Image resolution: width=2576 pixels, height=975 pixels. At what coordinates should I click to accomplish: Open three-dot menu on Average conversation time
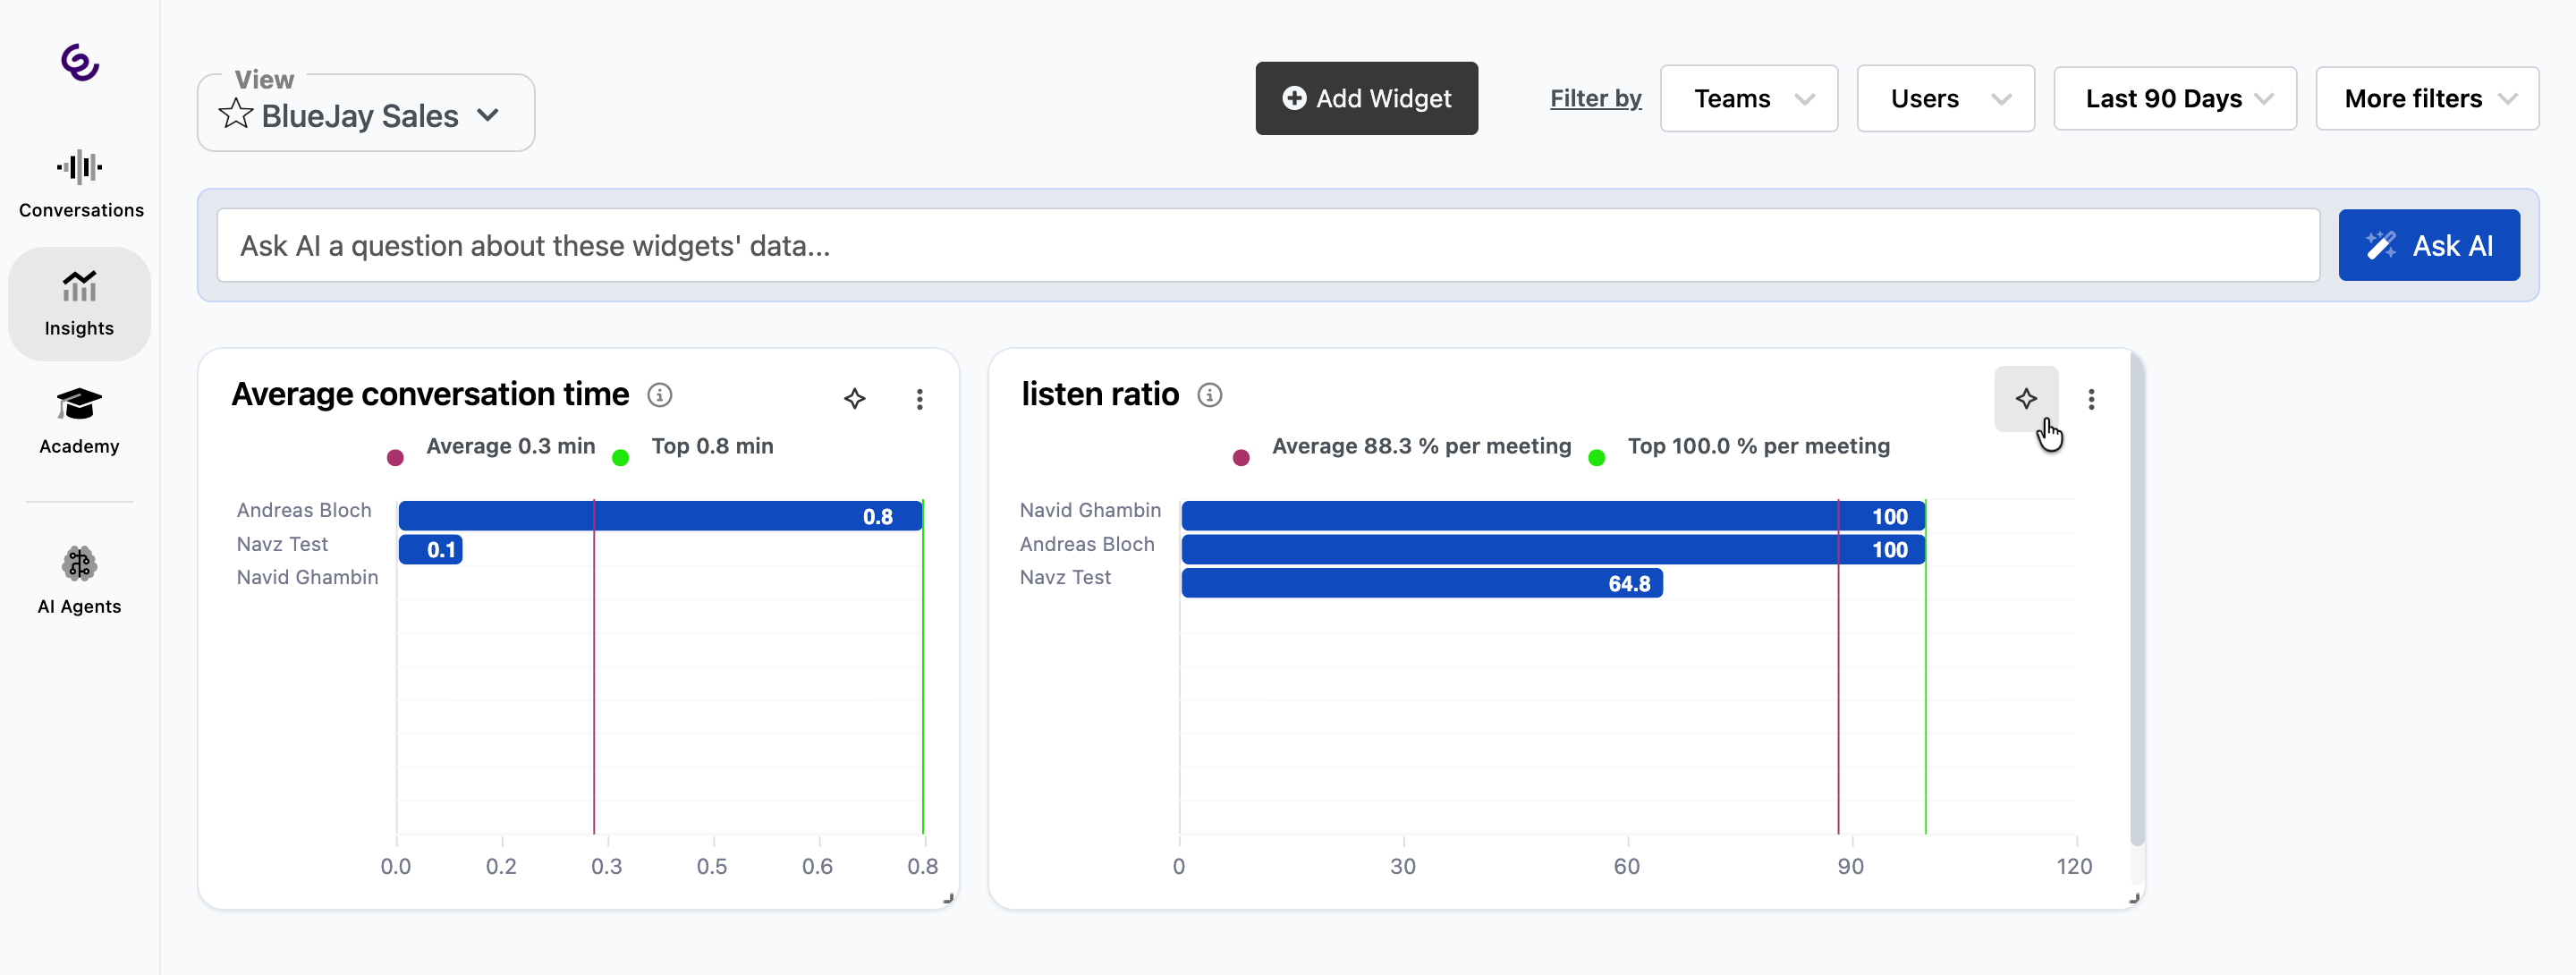pos(919,399)
